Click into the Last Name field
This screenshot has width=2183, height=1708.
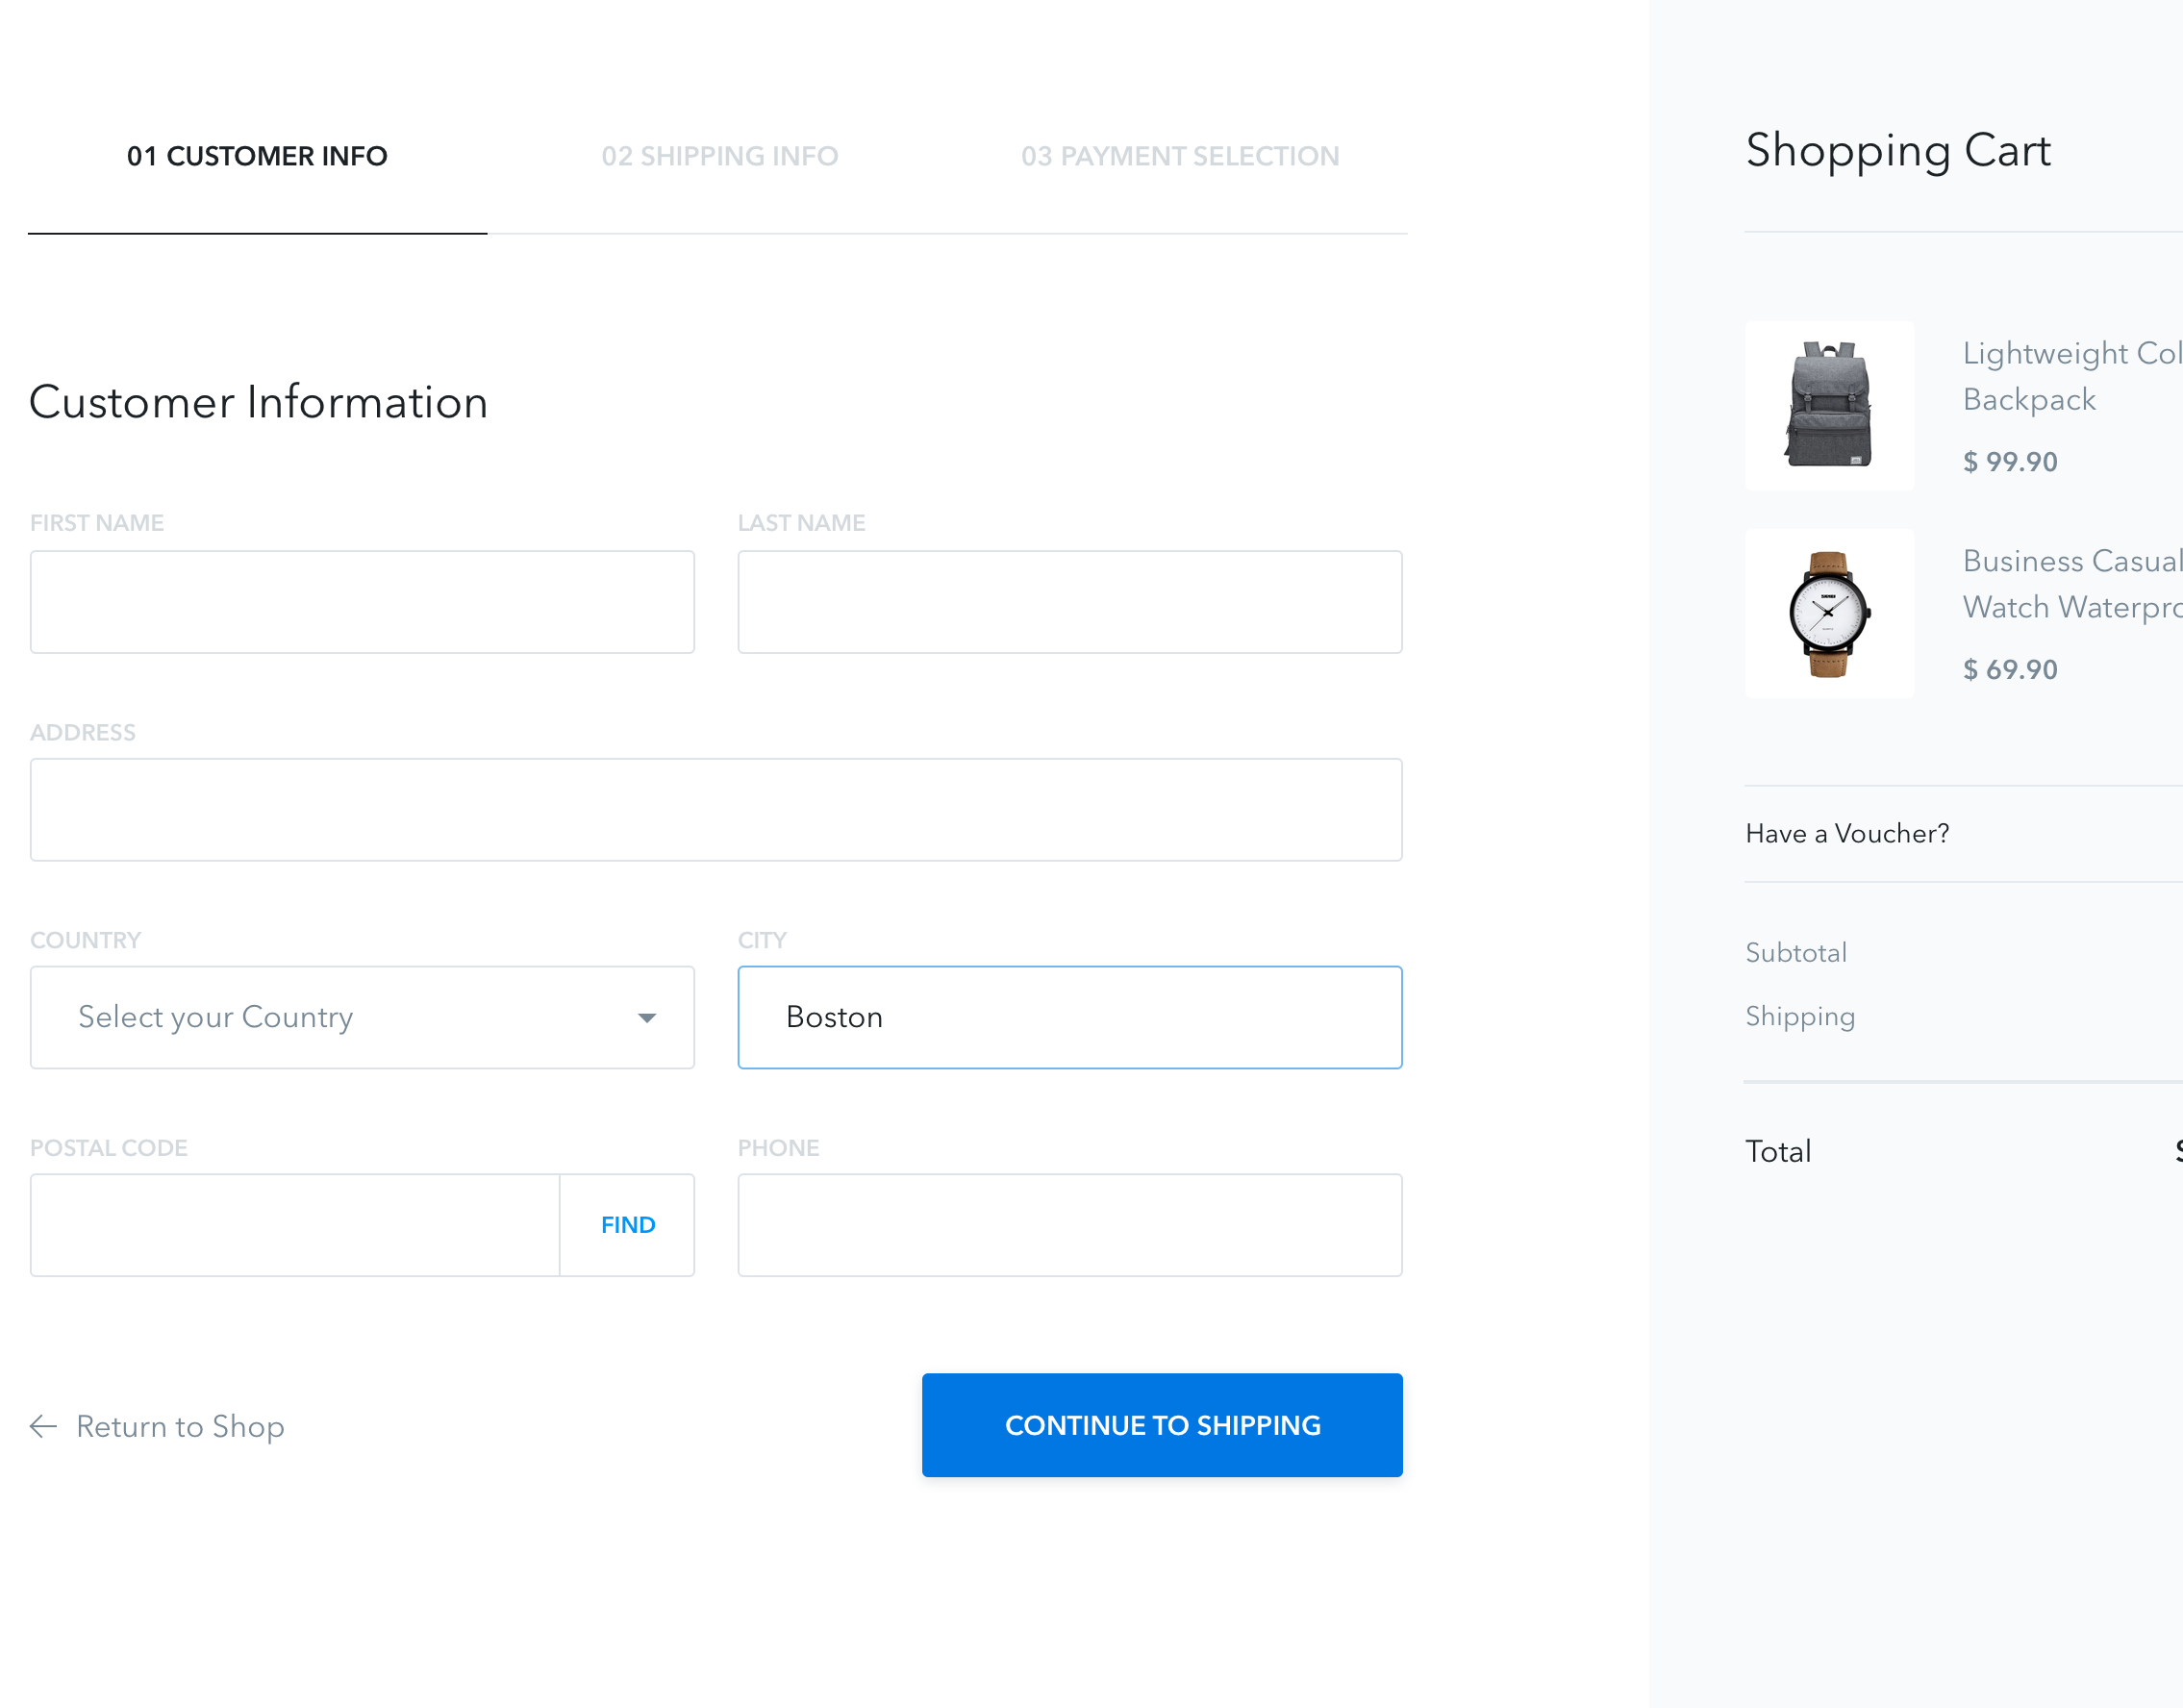(1069, 602)
